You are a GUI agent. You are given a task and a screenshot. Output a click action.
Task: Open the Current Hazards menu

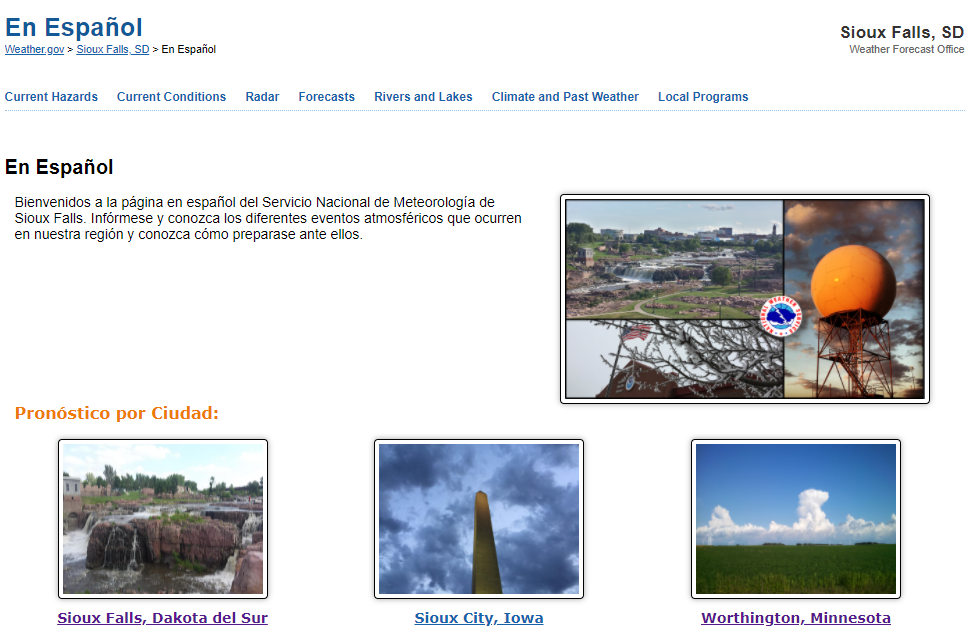(52, 97)
